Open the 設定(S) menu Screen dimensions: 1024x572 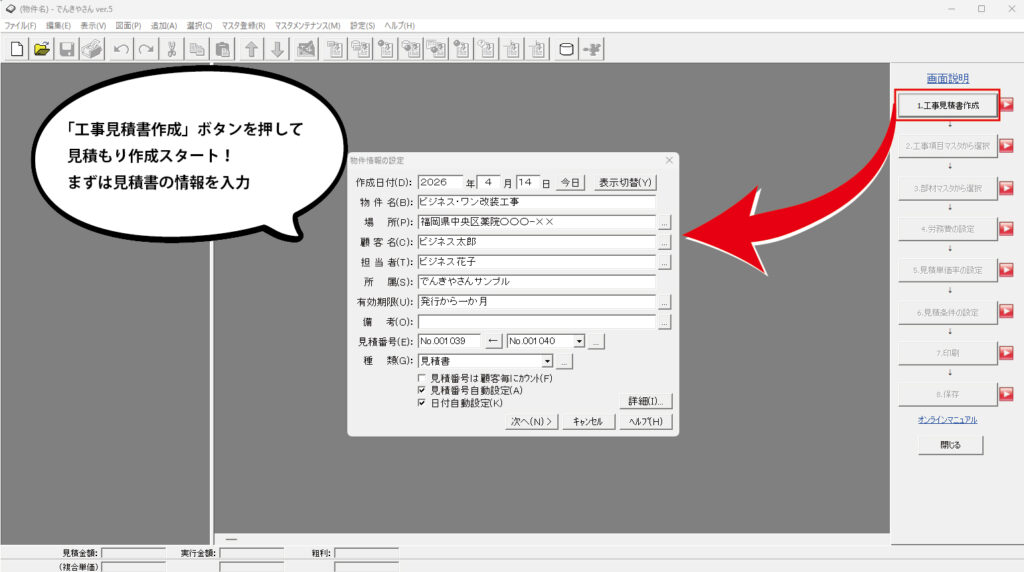[362, 25]
